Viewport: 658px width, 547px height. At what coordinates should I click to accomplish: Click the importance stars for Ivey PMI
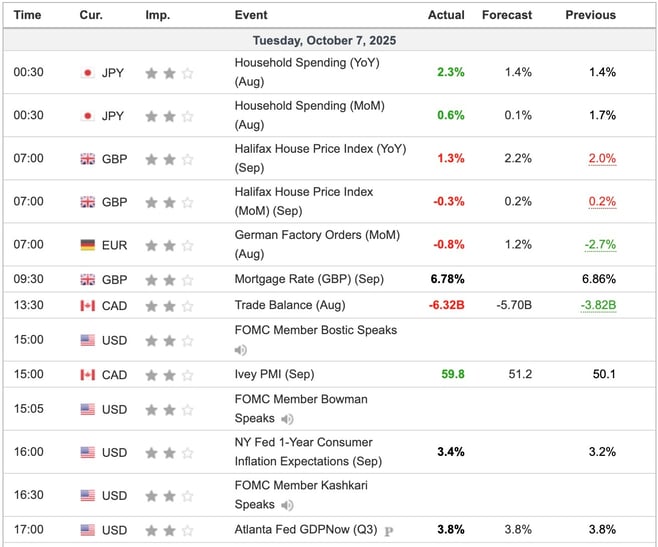[x=169, y=375]
